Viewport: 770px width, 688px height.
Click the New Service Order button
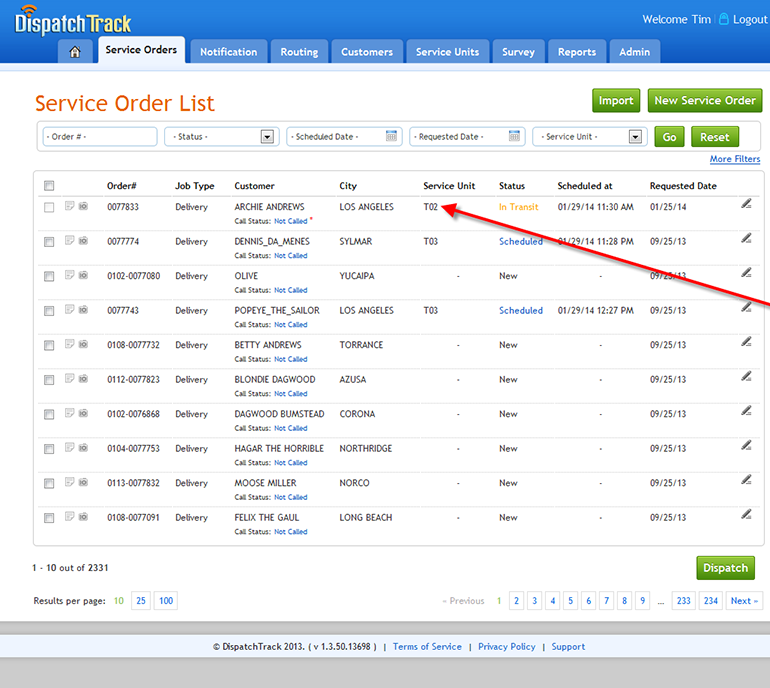point(704,100)
